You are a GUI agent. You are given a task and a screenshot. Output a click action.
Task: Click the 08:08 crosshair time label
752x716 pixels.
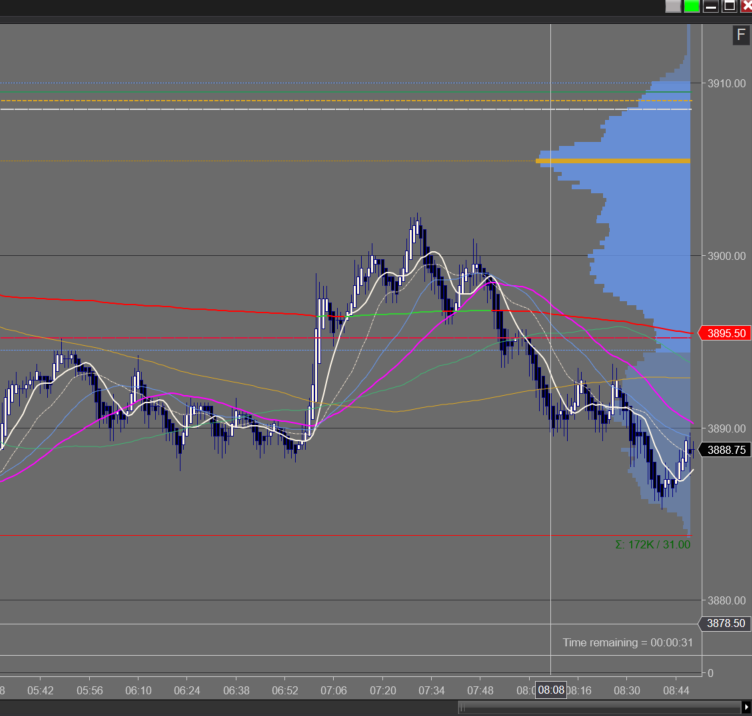pos(551,690)
